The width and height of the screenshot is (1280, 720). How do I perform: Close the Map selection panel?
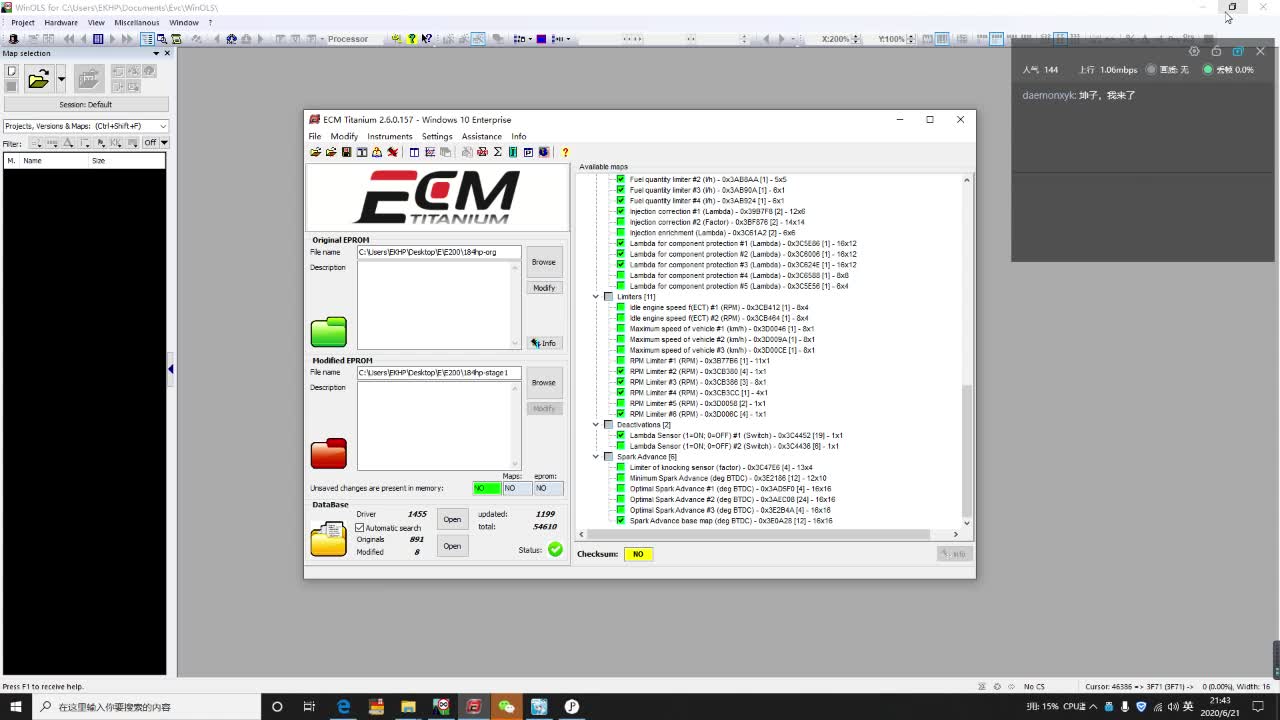(x=167, y=53)
